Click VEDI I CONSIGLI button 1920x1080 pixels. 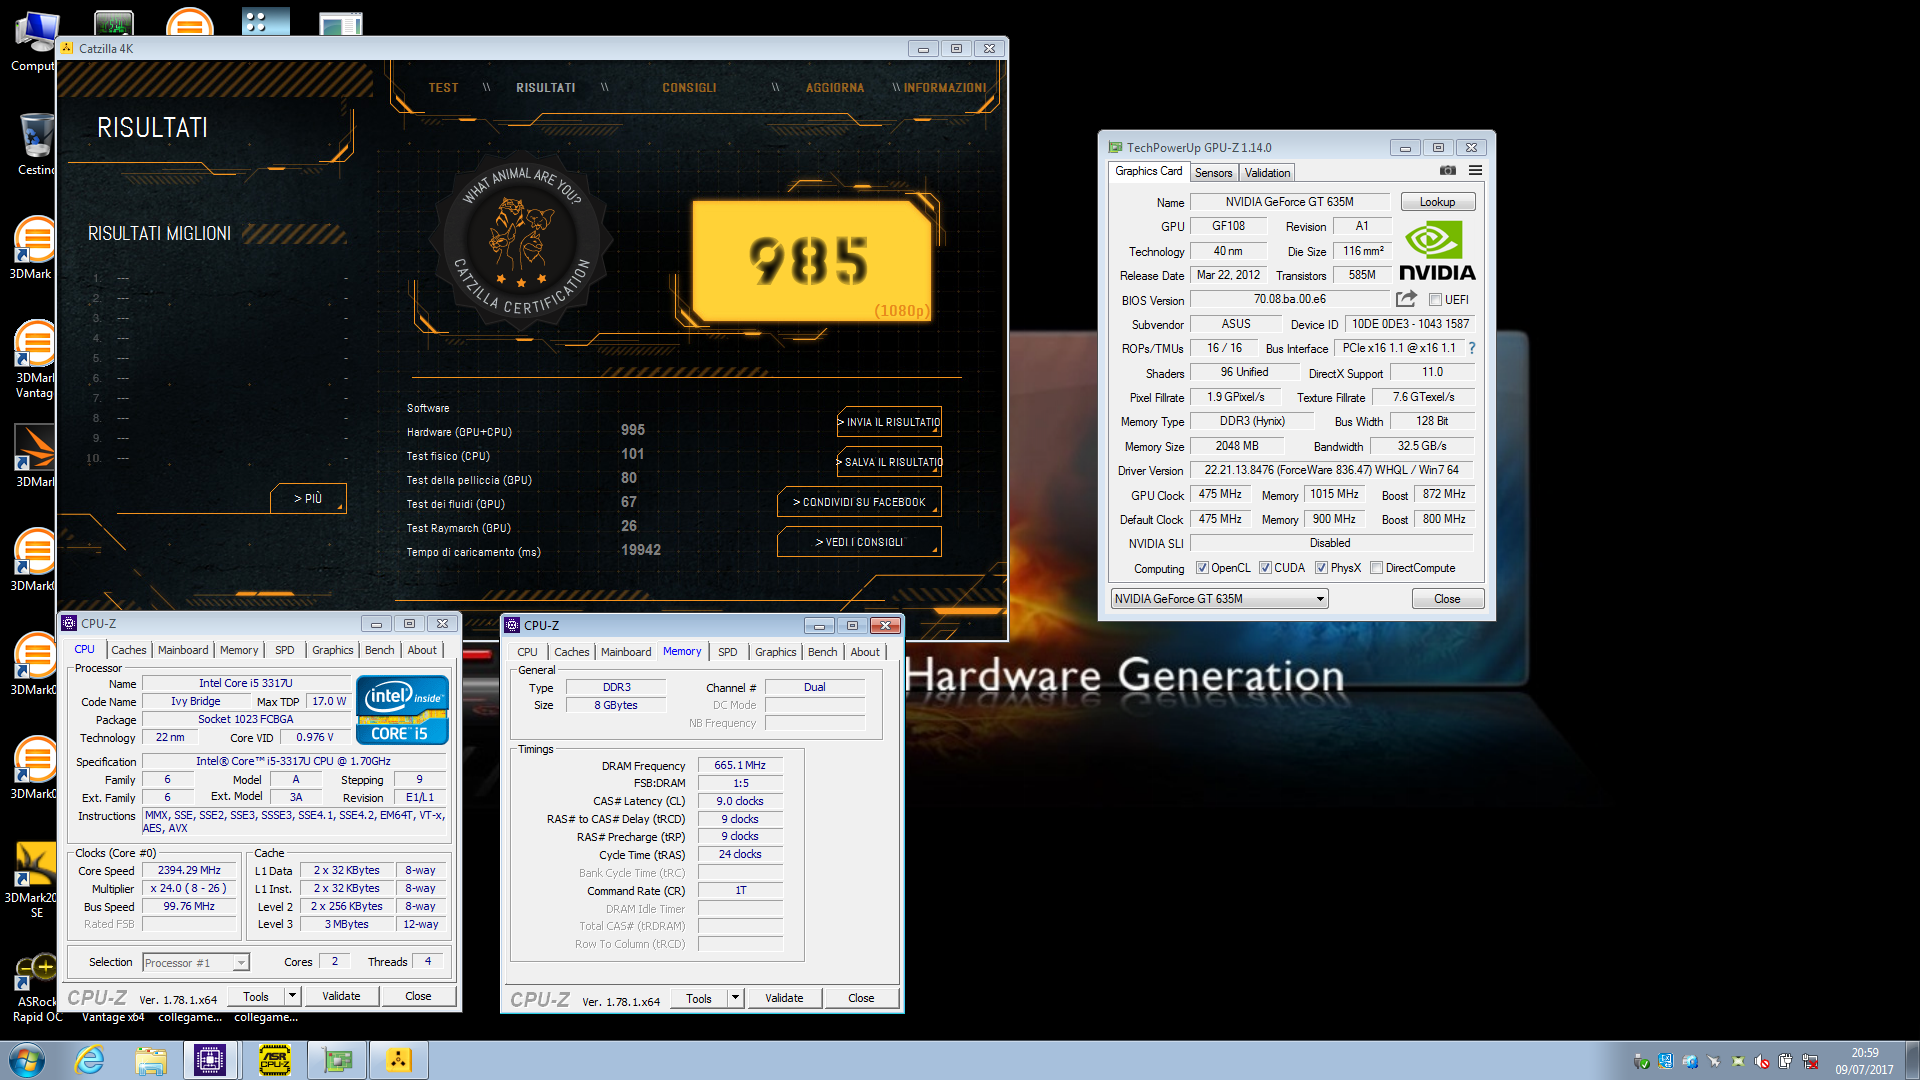[x=859, y=542]
